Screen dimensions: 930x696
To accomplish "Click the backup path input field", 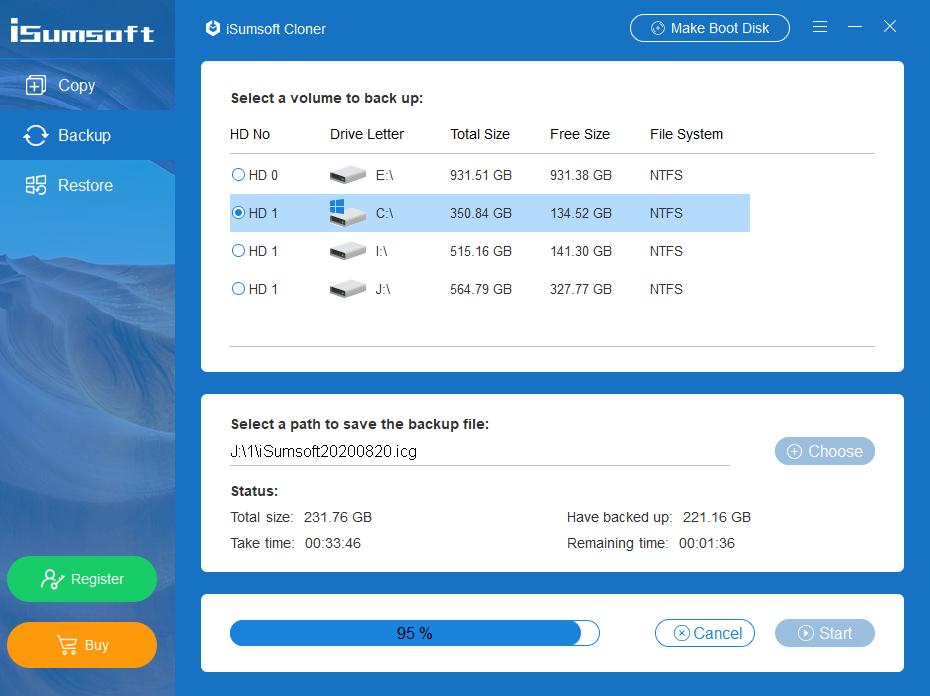I will coord(480,452).
